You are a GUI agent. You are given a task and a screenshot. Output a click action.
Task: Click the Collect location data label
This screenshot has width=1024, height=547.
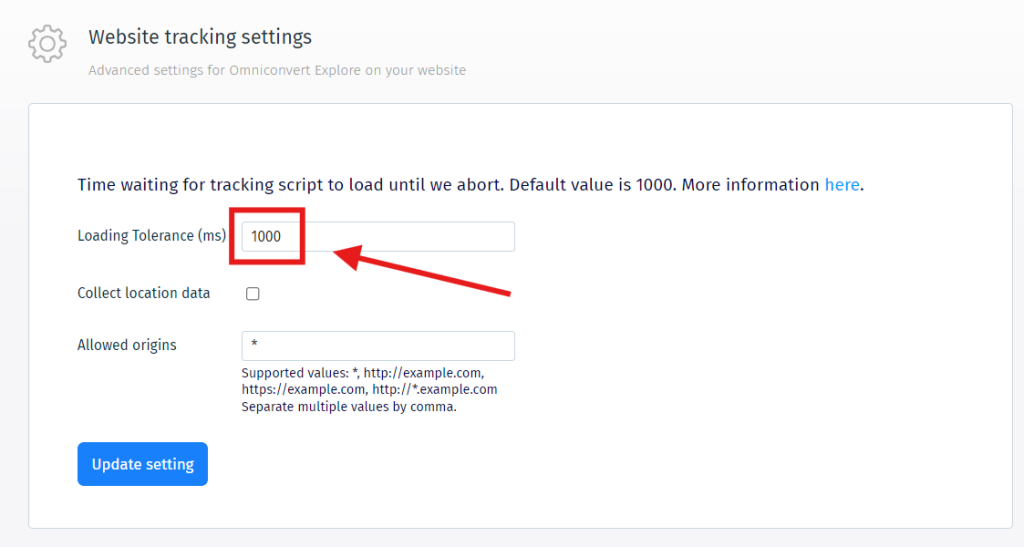(x=144, y=294)
